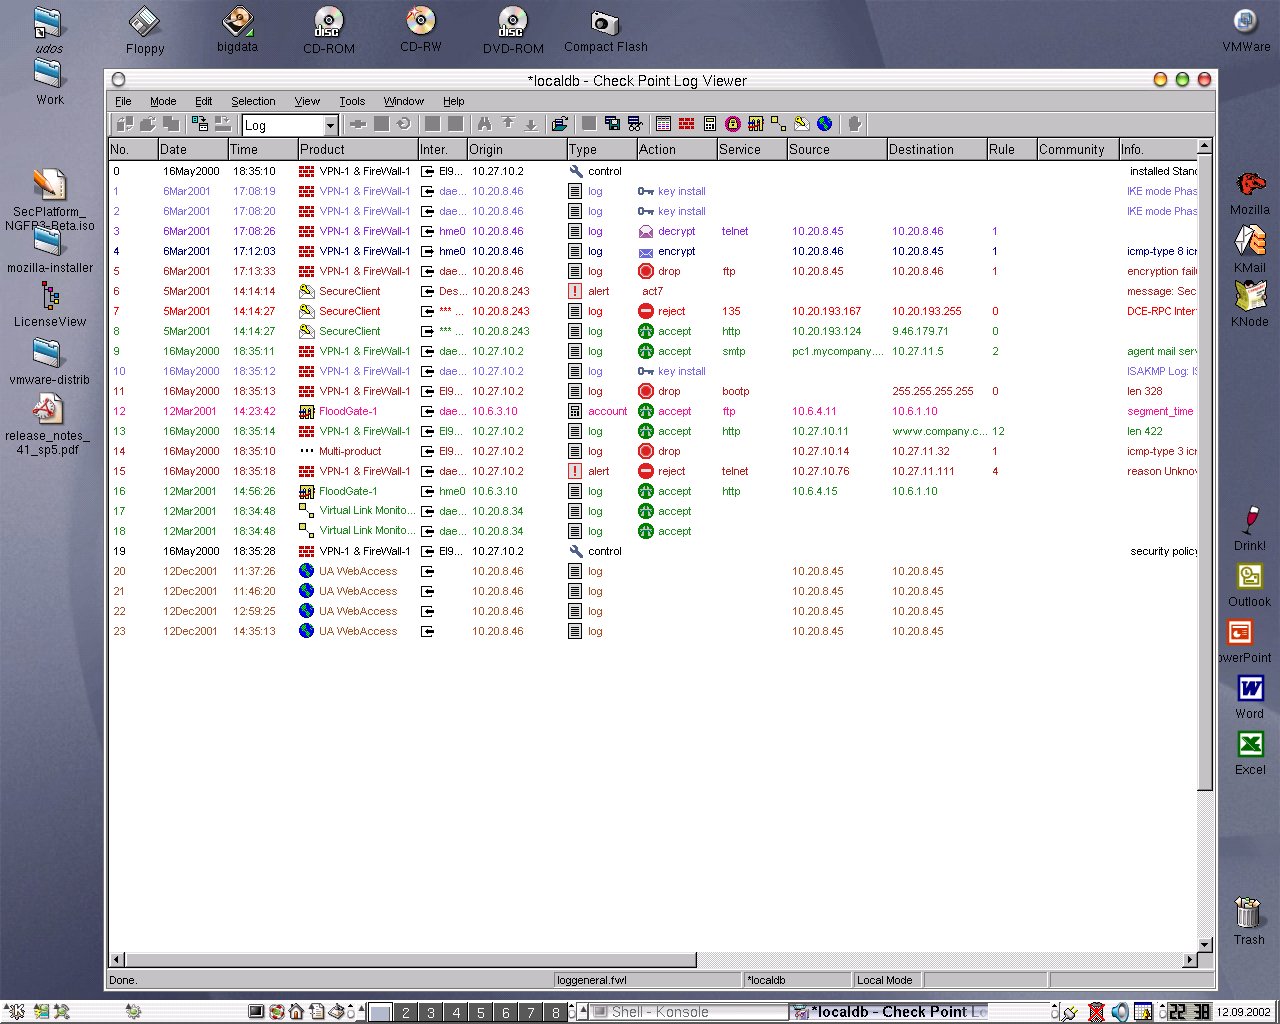Switch to virtual desktop 4 in pager
The height and width of the screenshot is (1024, 1280).
455,1012
